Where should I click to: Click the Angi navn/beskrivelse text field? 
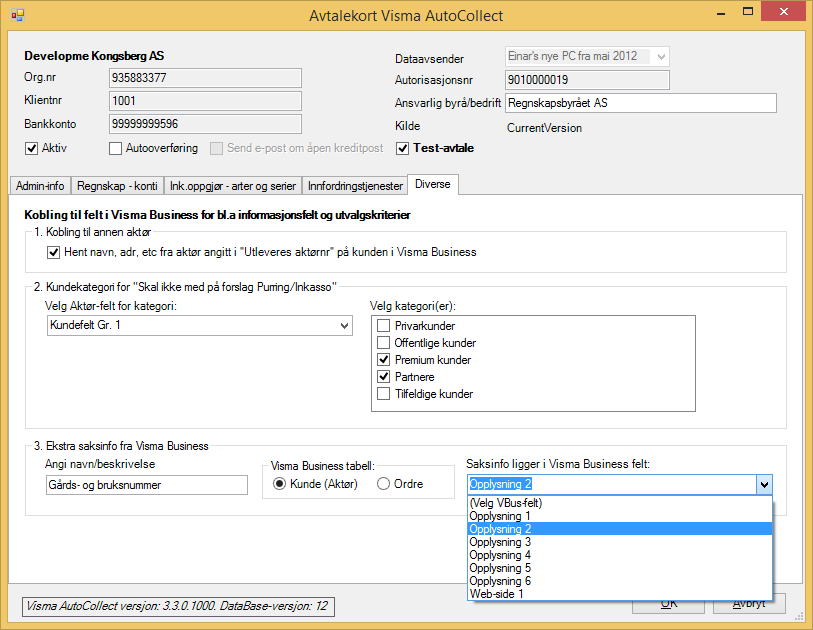[x=147, y=485]
